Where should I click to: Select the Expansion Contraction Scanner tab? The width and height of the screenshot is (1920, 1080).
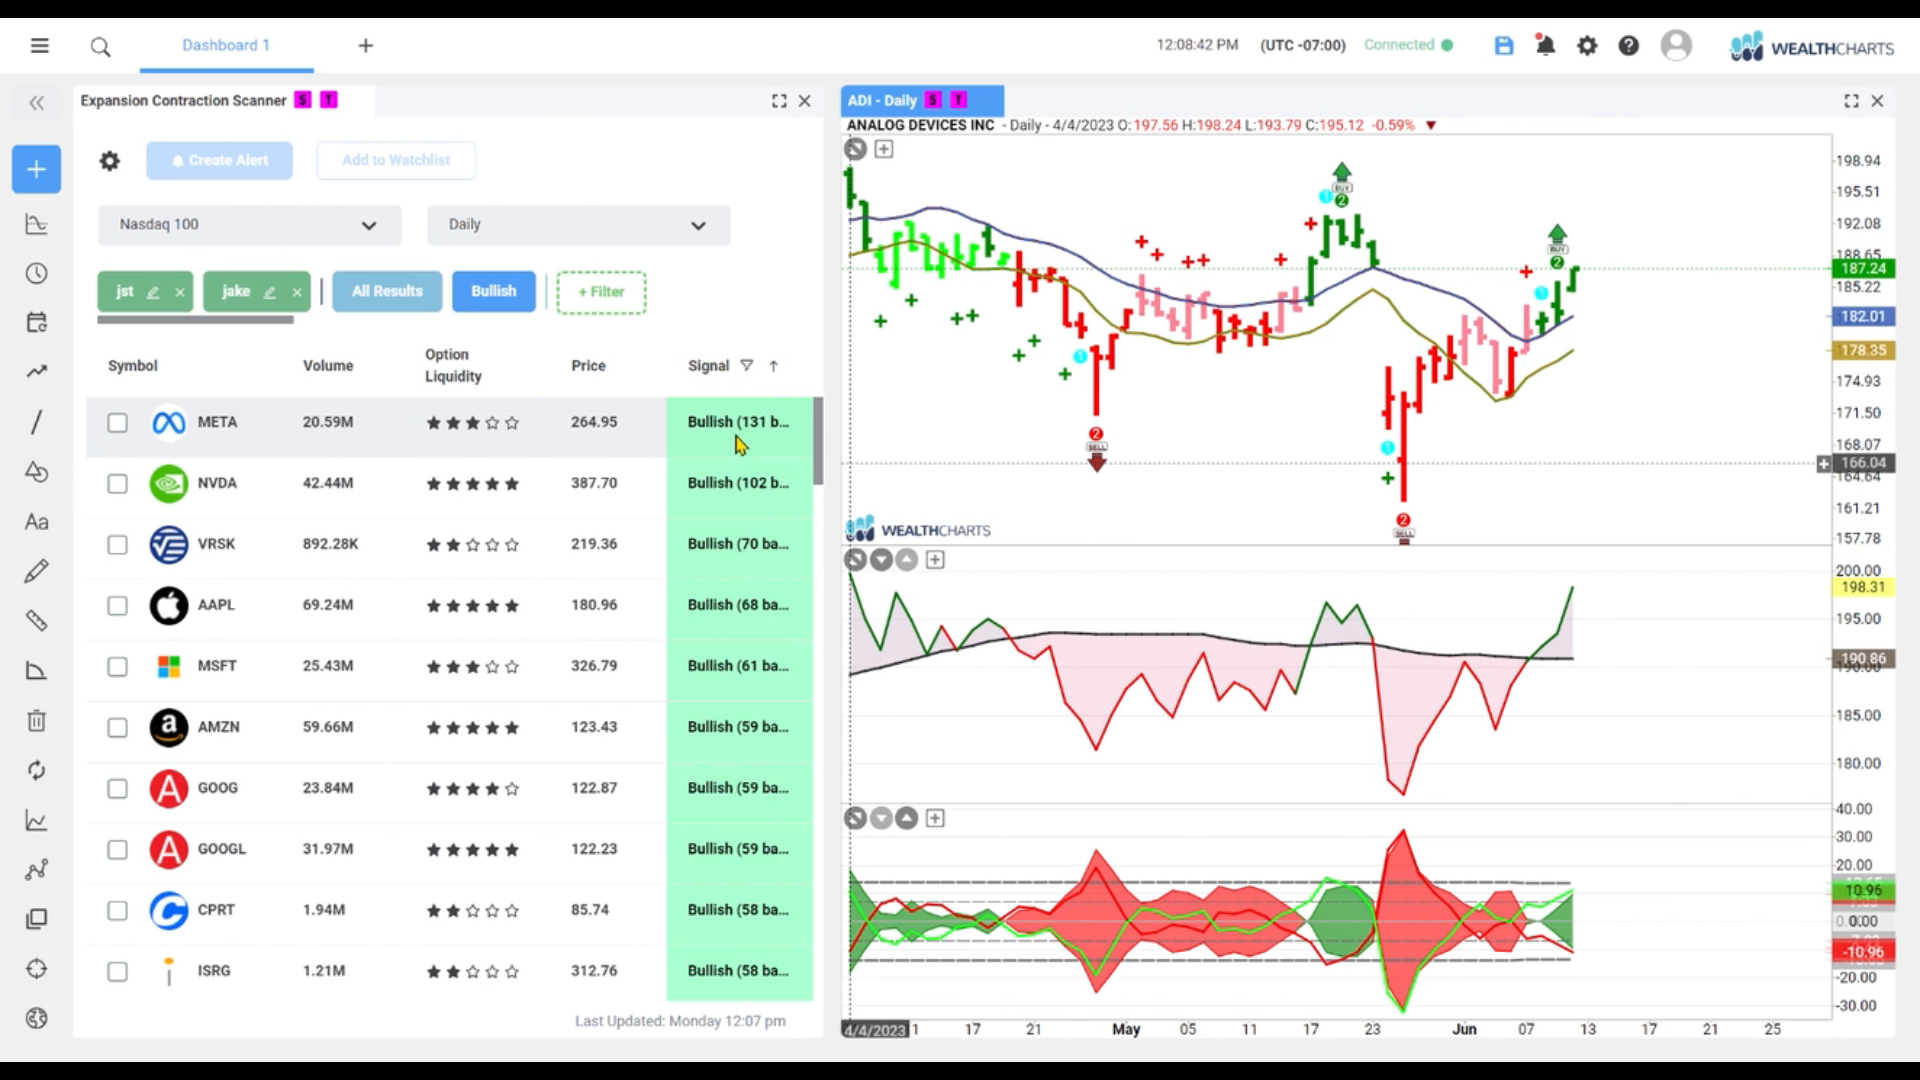(183, 101)
